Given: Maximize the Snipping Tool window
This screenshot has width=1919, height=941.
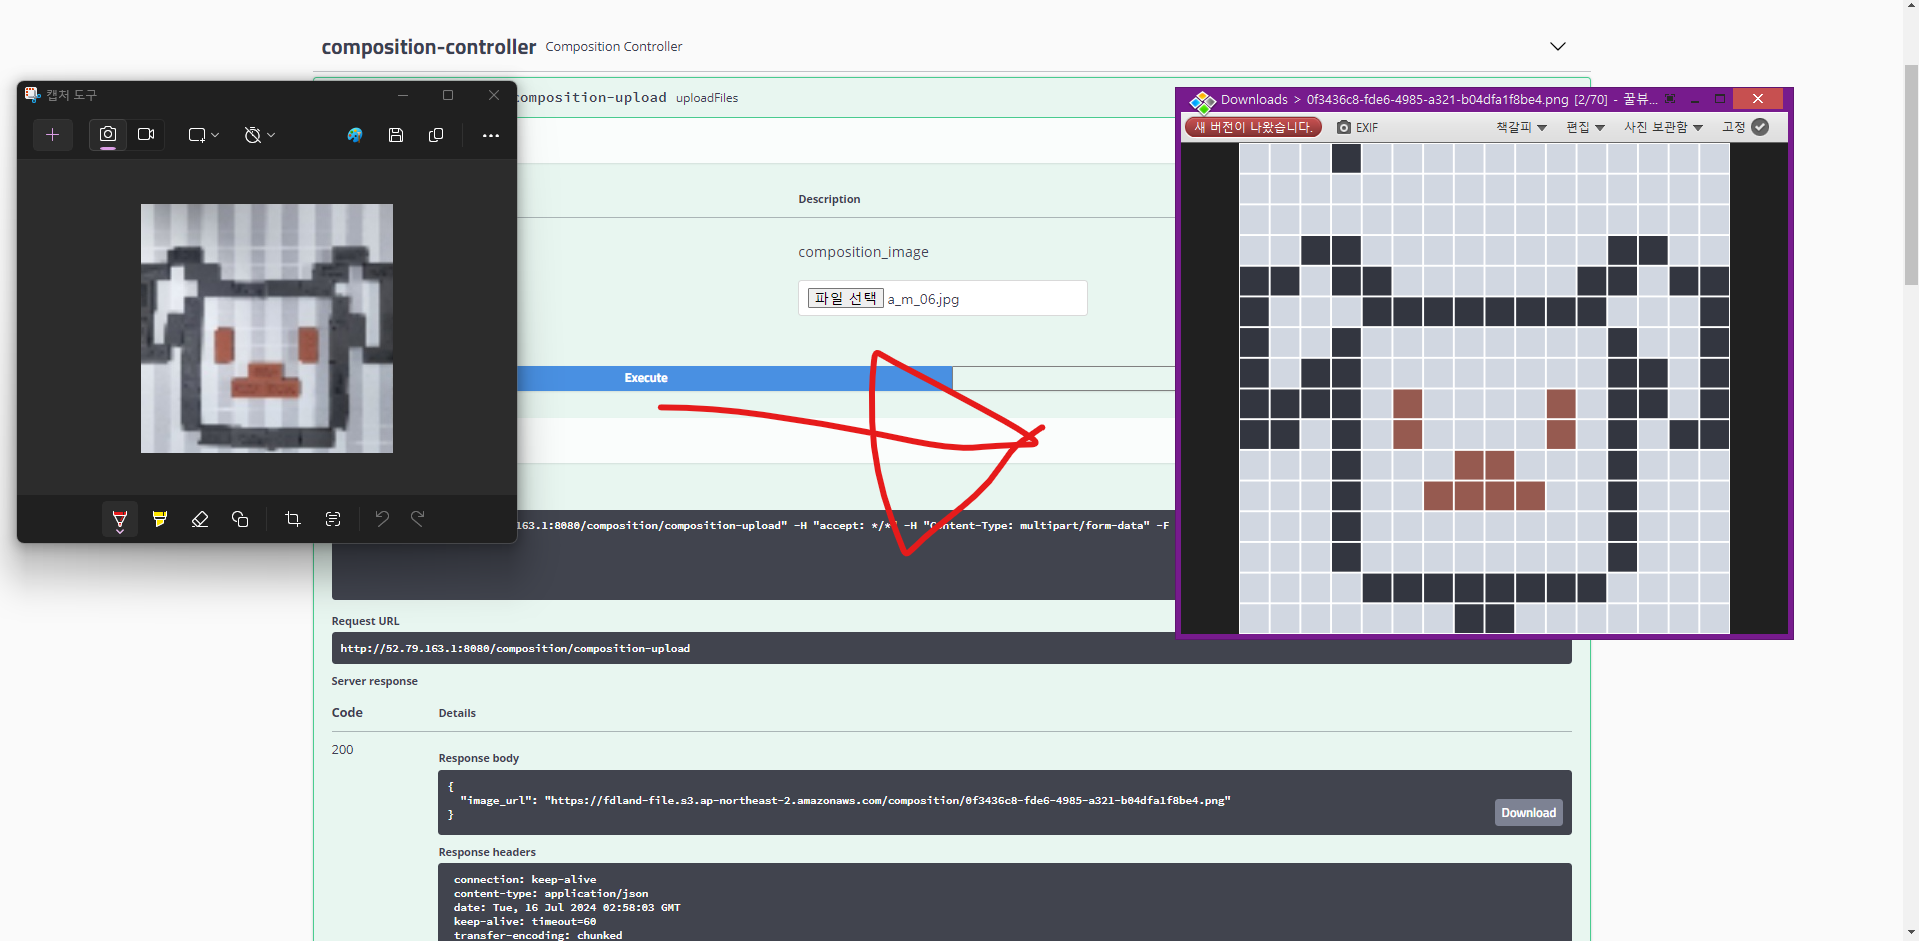Looking at the screenshot, I should tap(448, 95).
